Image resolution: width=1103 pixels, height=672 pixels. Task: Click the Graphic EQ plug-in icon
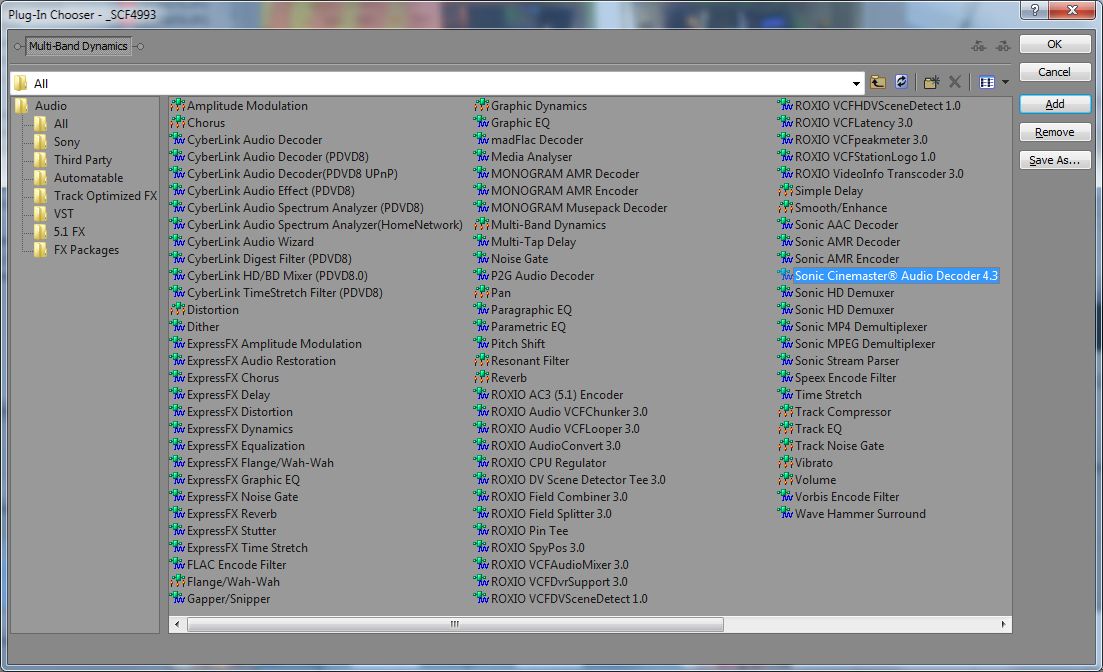(482, 122)
